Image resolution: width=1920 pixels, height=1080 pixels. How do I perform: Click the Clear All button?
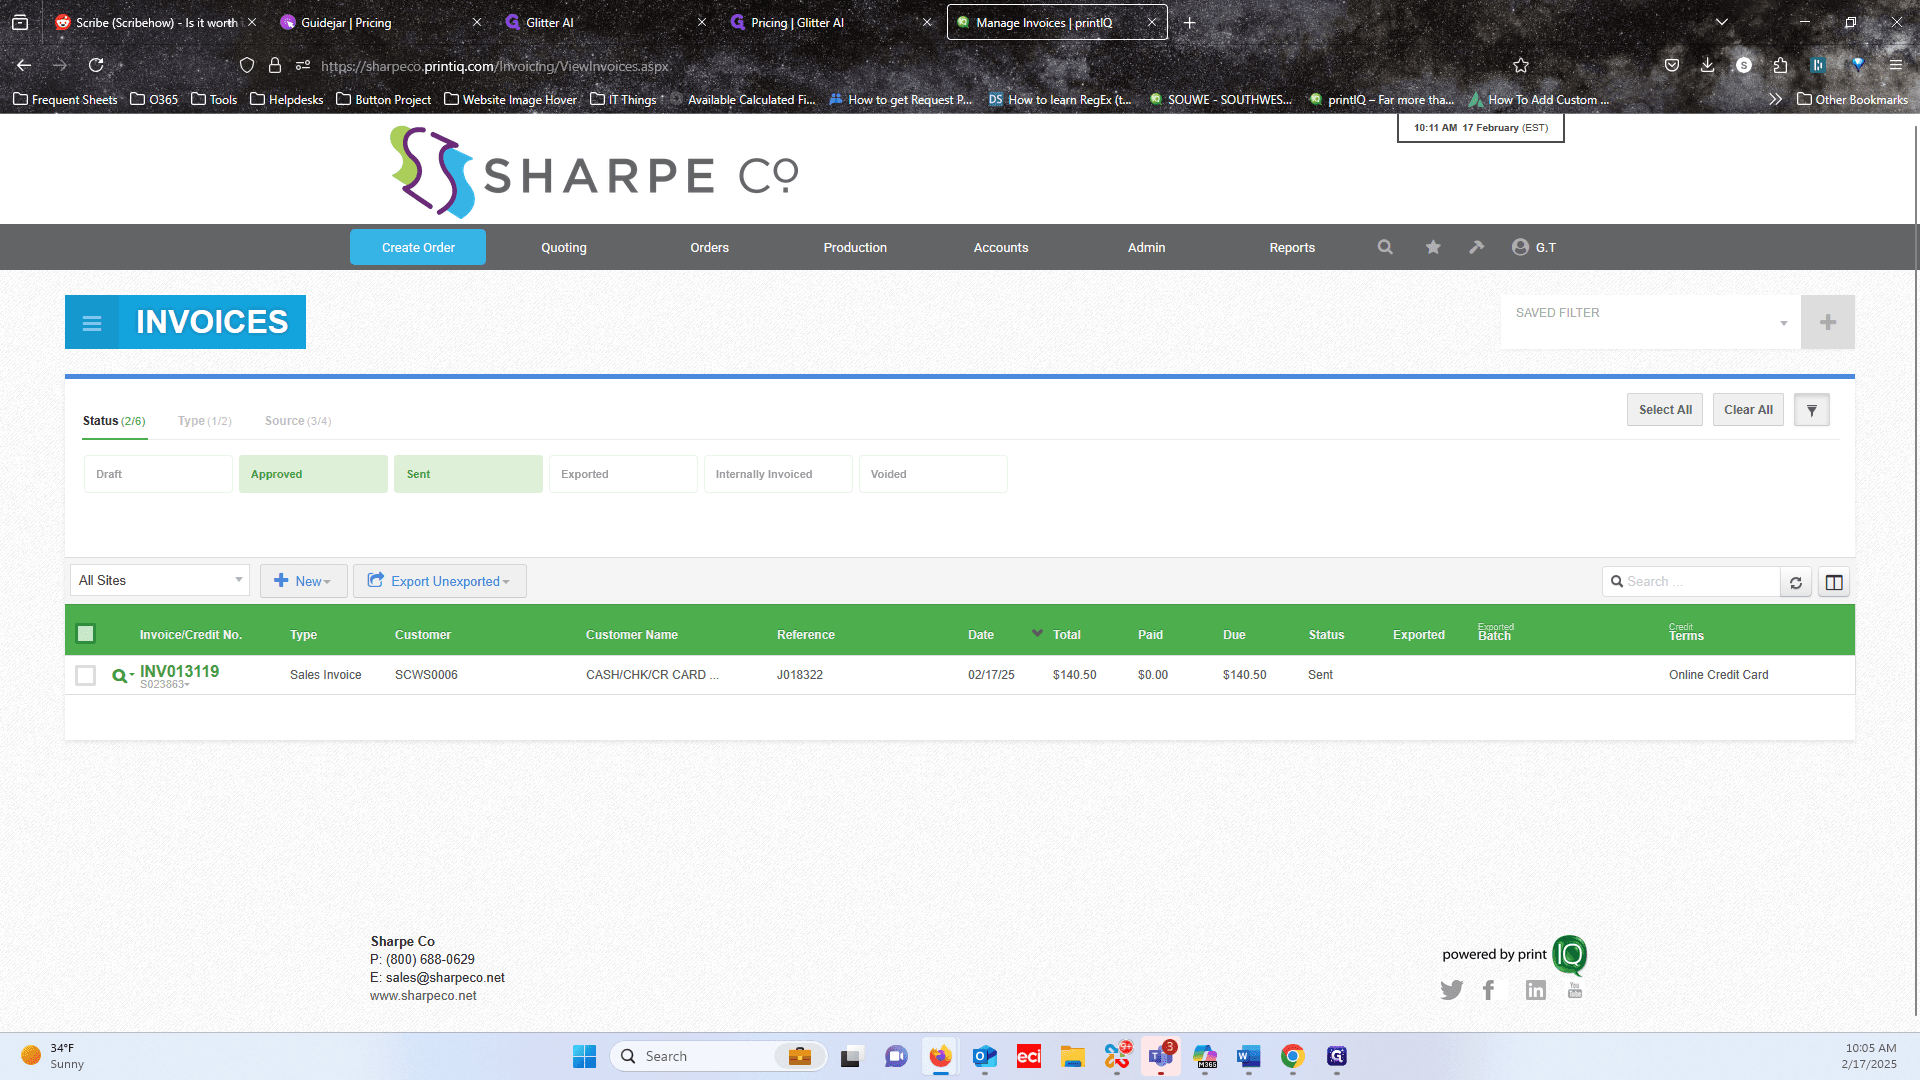(1748, 410)
